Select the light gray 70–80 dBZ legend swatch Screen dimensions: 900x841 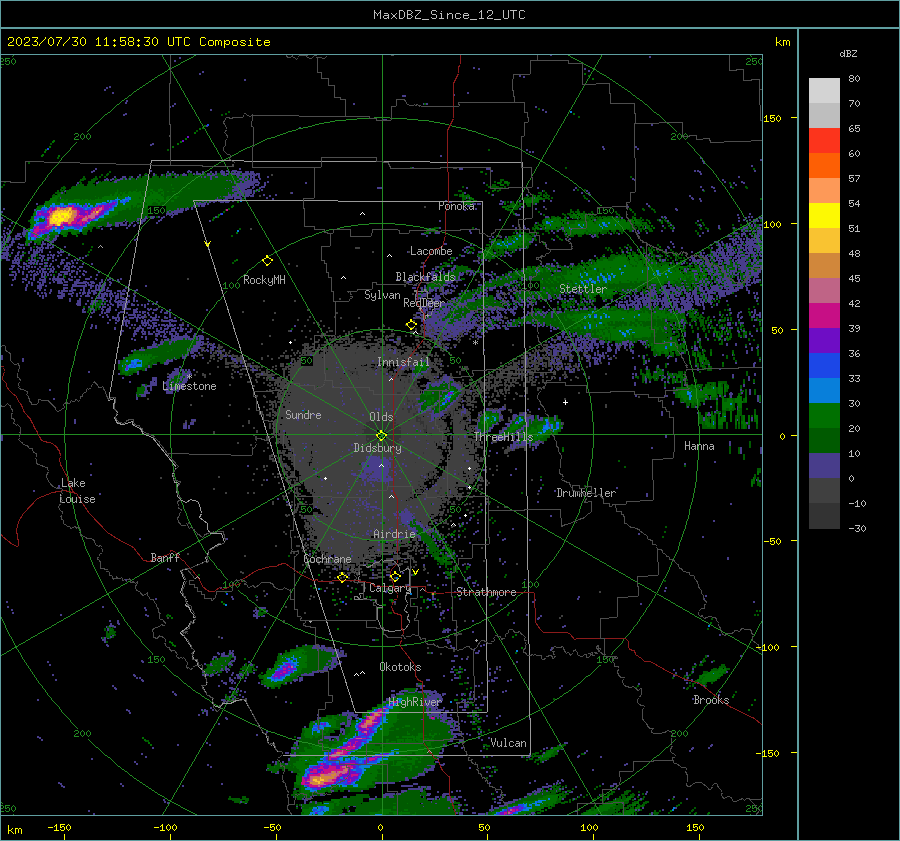[x=824, y=91]
